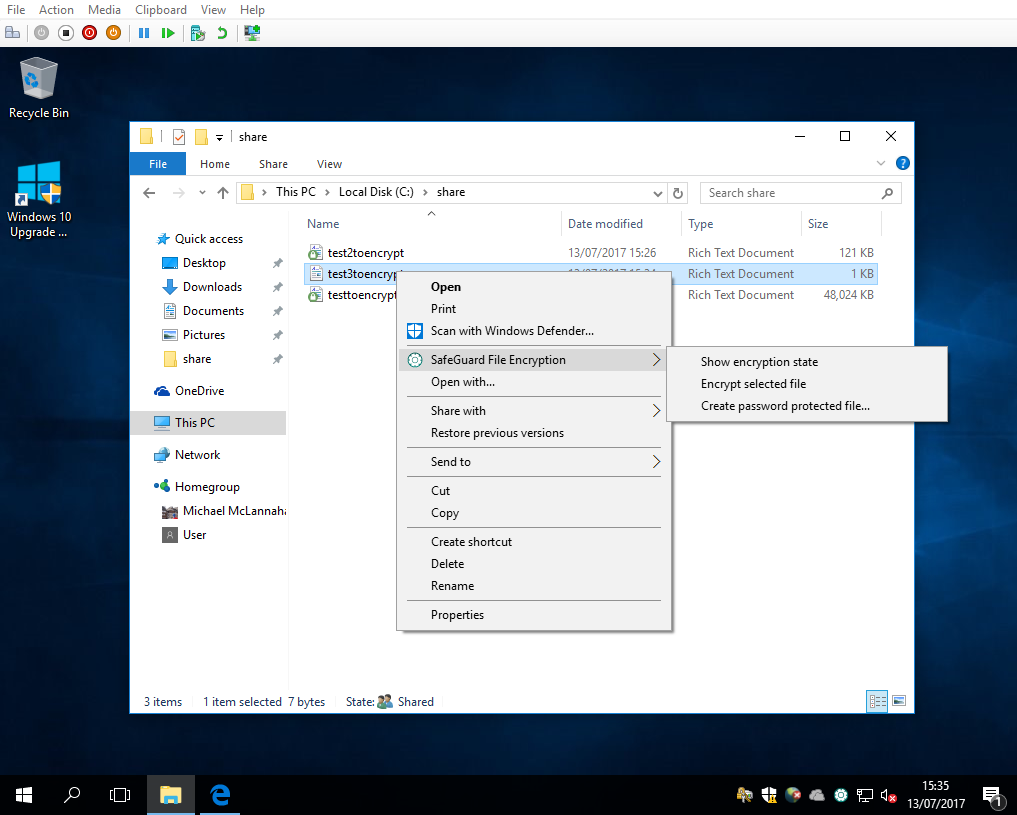Pause the virtual machine
Image resolution: width=1017 pixels, height=815 pixels.
coord(144,32)
